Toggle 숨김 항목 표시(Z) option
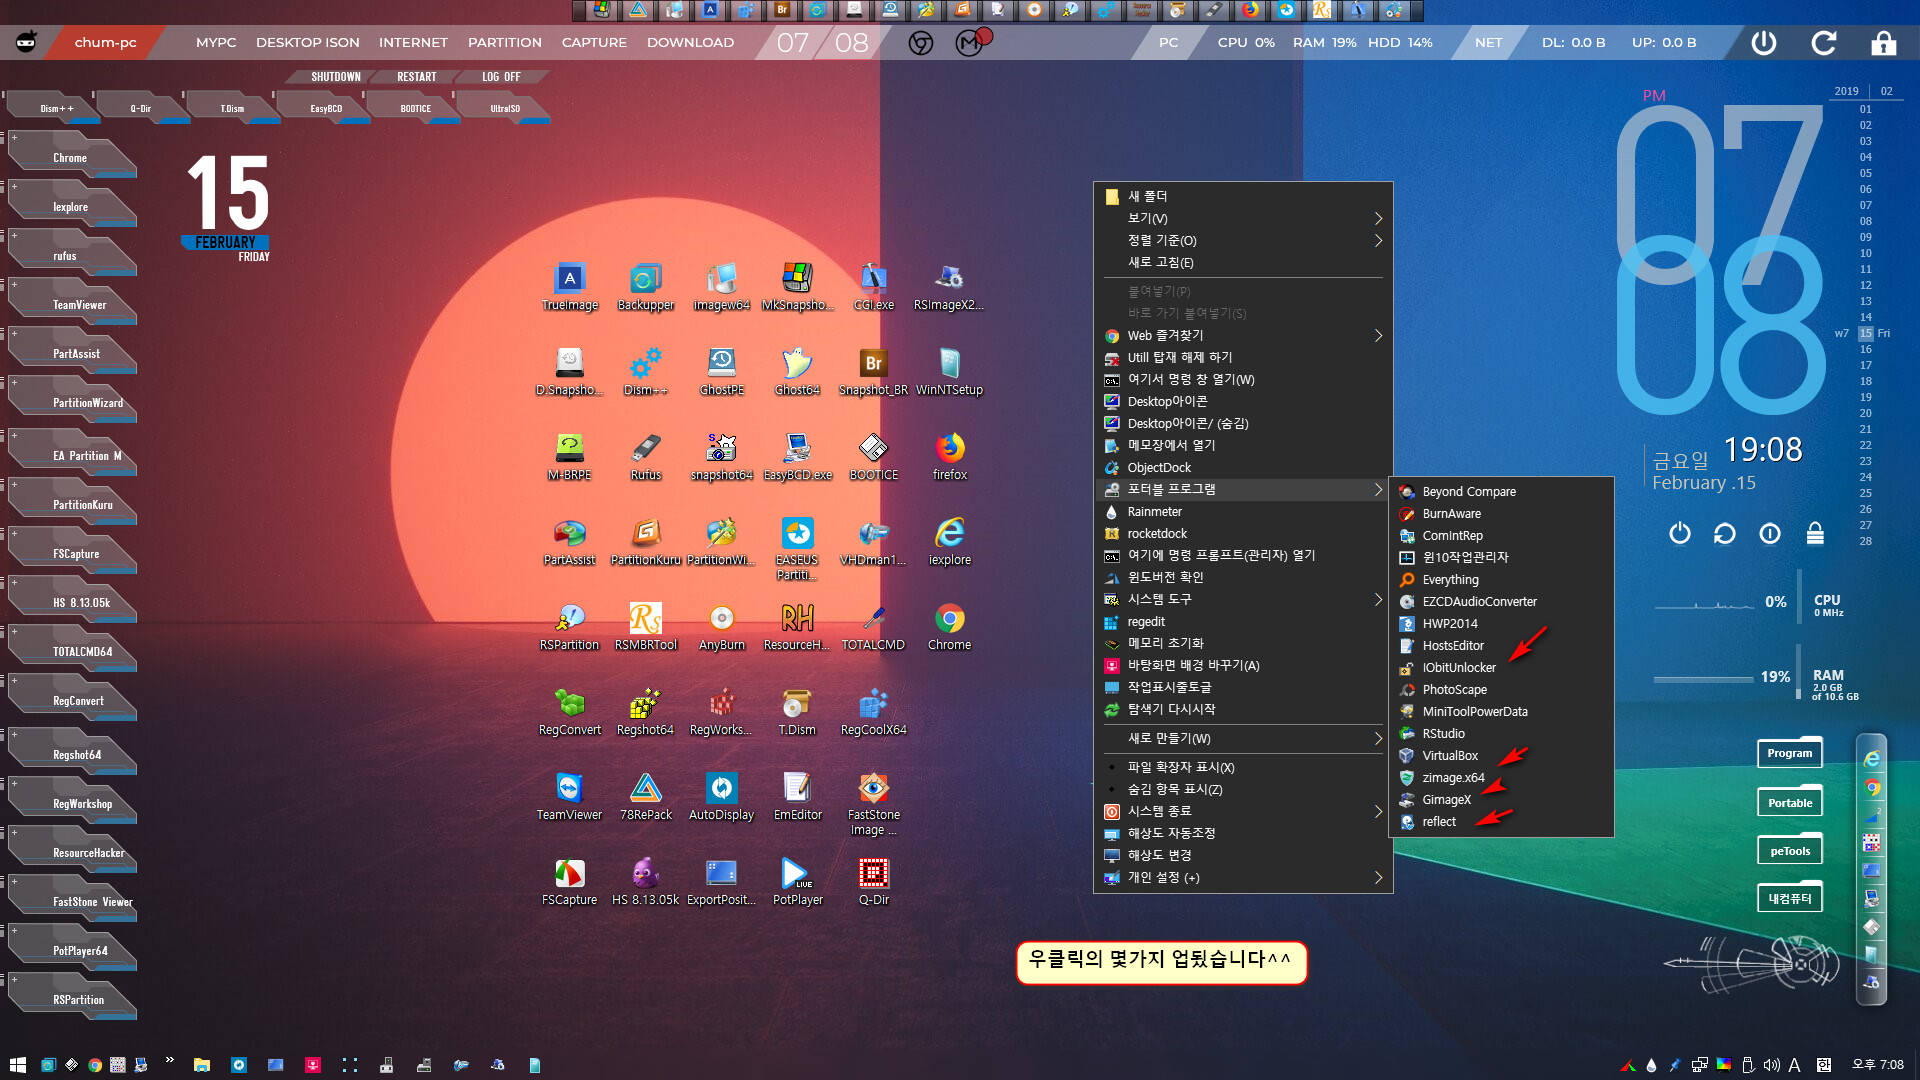This screenshot has width=1920, height=1080. point(1243,789)
